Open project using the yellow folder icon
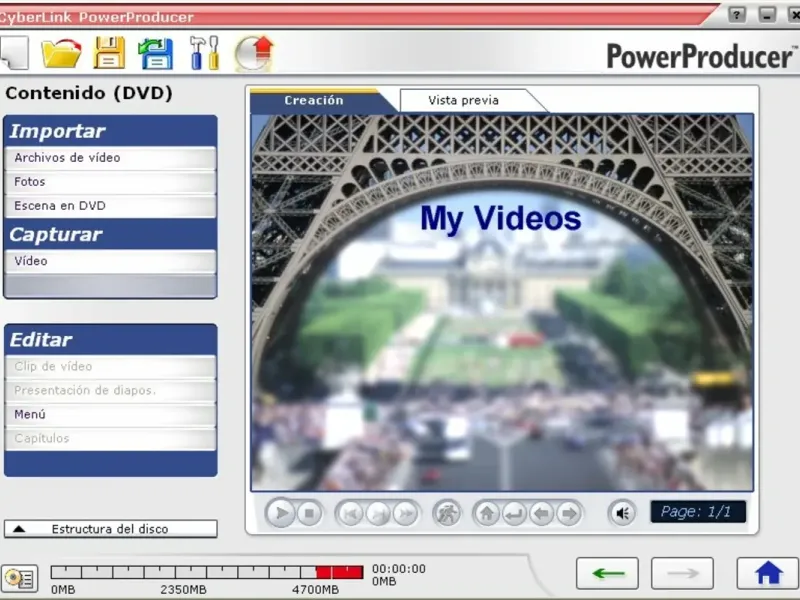 click(61, 53)
